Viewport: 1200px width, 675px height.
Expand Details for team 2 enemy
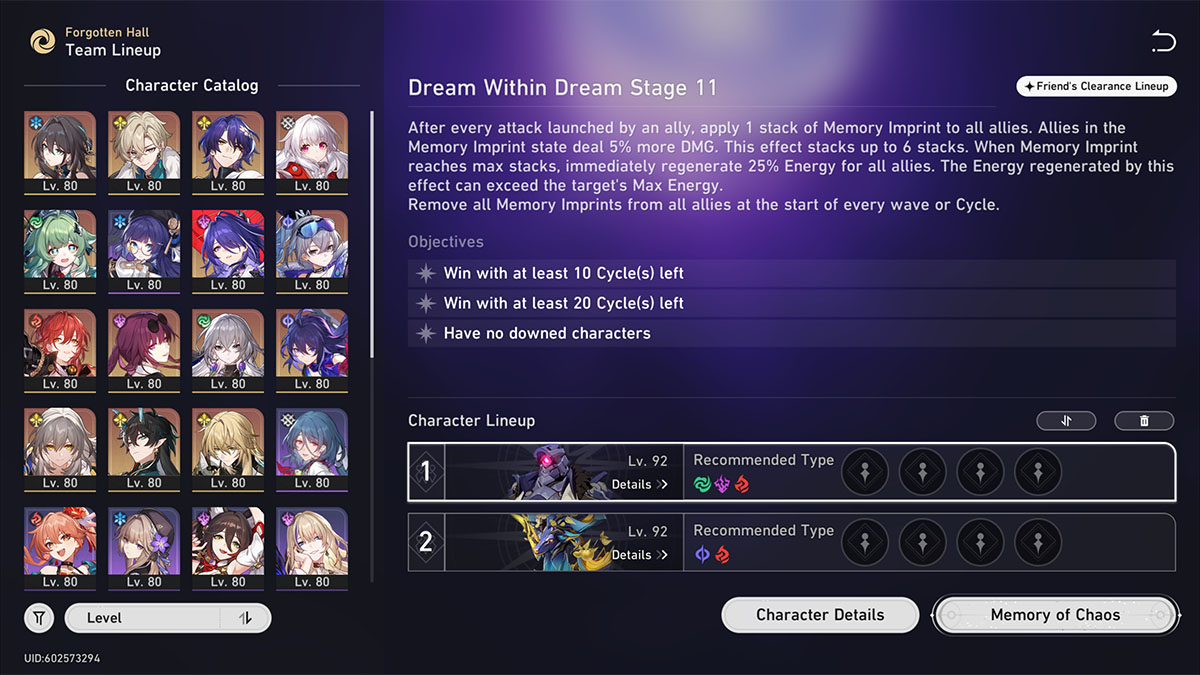click(x=640, y=555)
